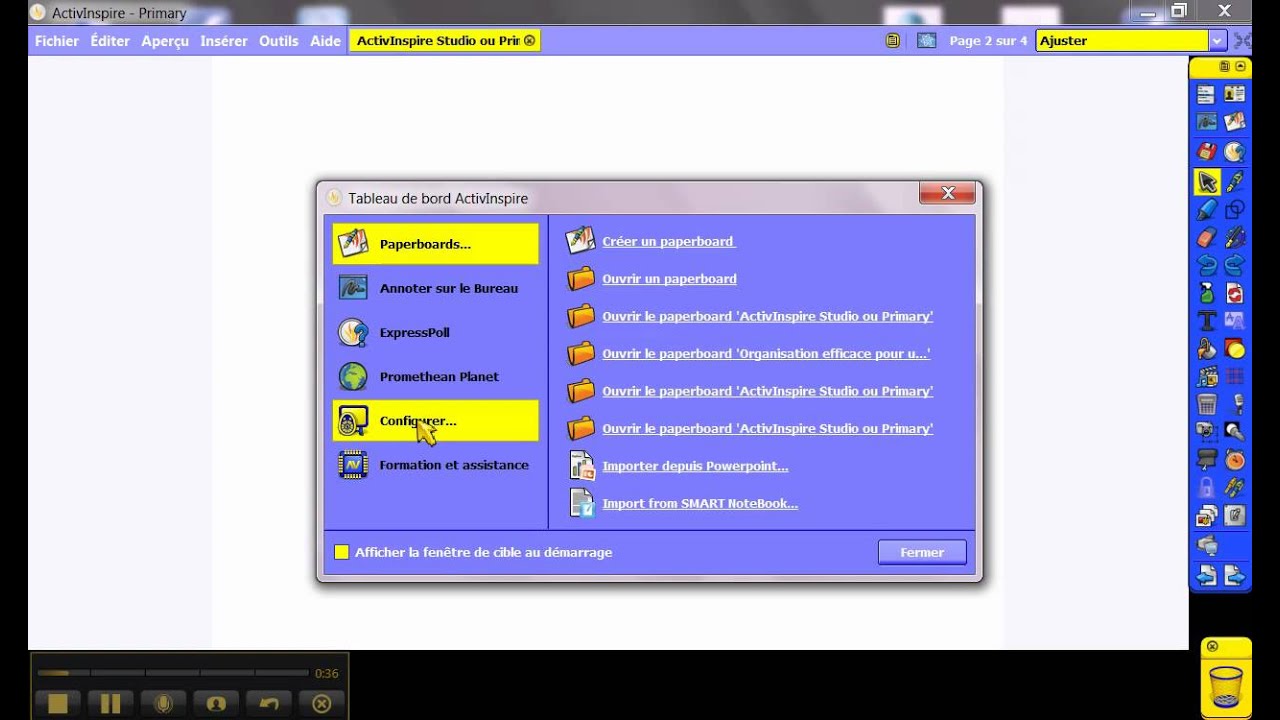Click the Camera capture tool

click(x=1207, y=432)
